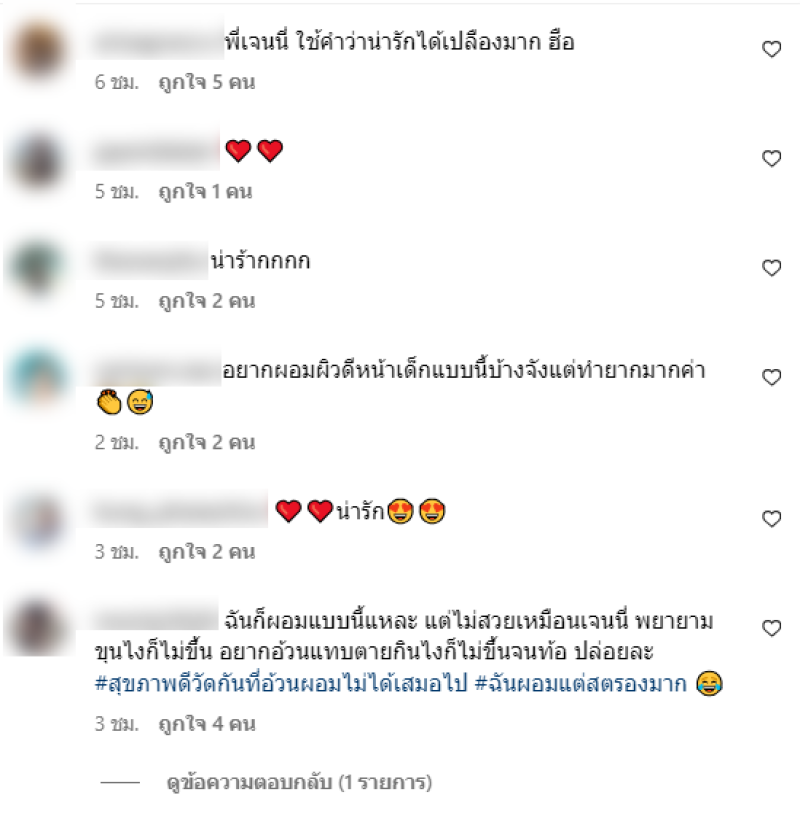Like the ฉันก็ผอมแบบนี้แหละ comment
Screen dimensions: 800x830
(x=771, y=628)
